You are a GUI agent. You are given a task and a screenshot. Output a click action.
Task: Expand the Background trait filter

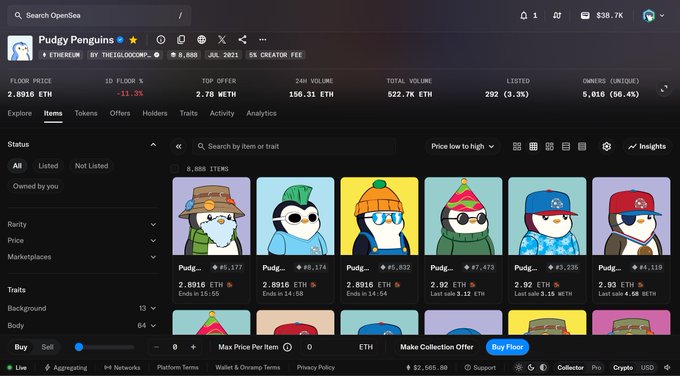[x=82, y=308]
